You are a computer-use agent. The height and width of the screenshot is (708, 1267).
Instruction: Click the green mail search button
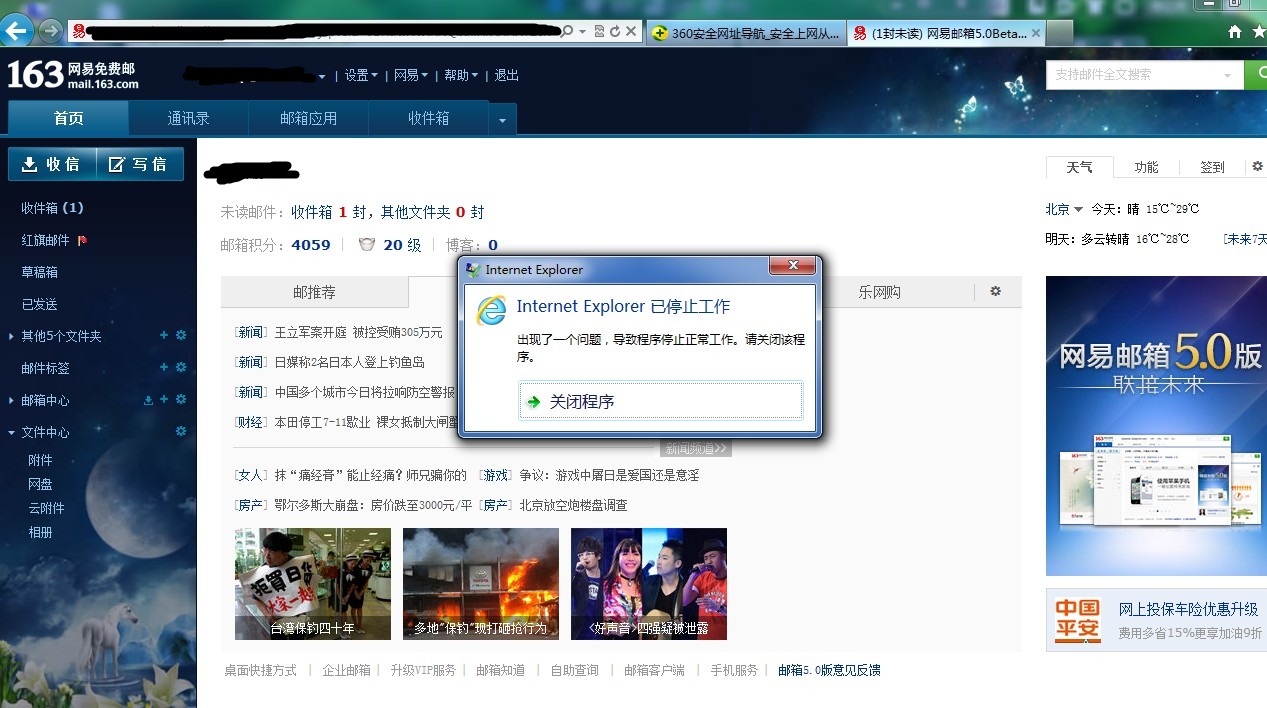(1255, 74)
